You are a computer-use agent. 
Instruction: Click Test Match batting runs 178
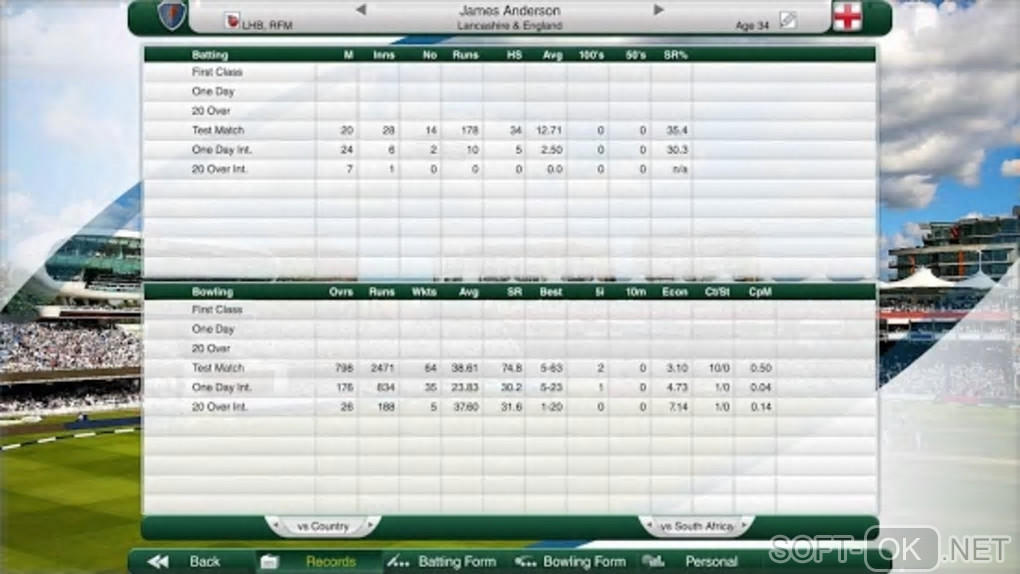[470, 130]
